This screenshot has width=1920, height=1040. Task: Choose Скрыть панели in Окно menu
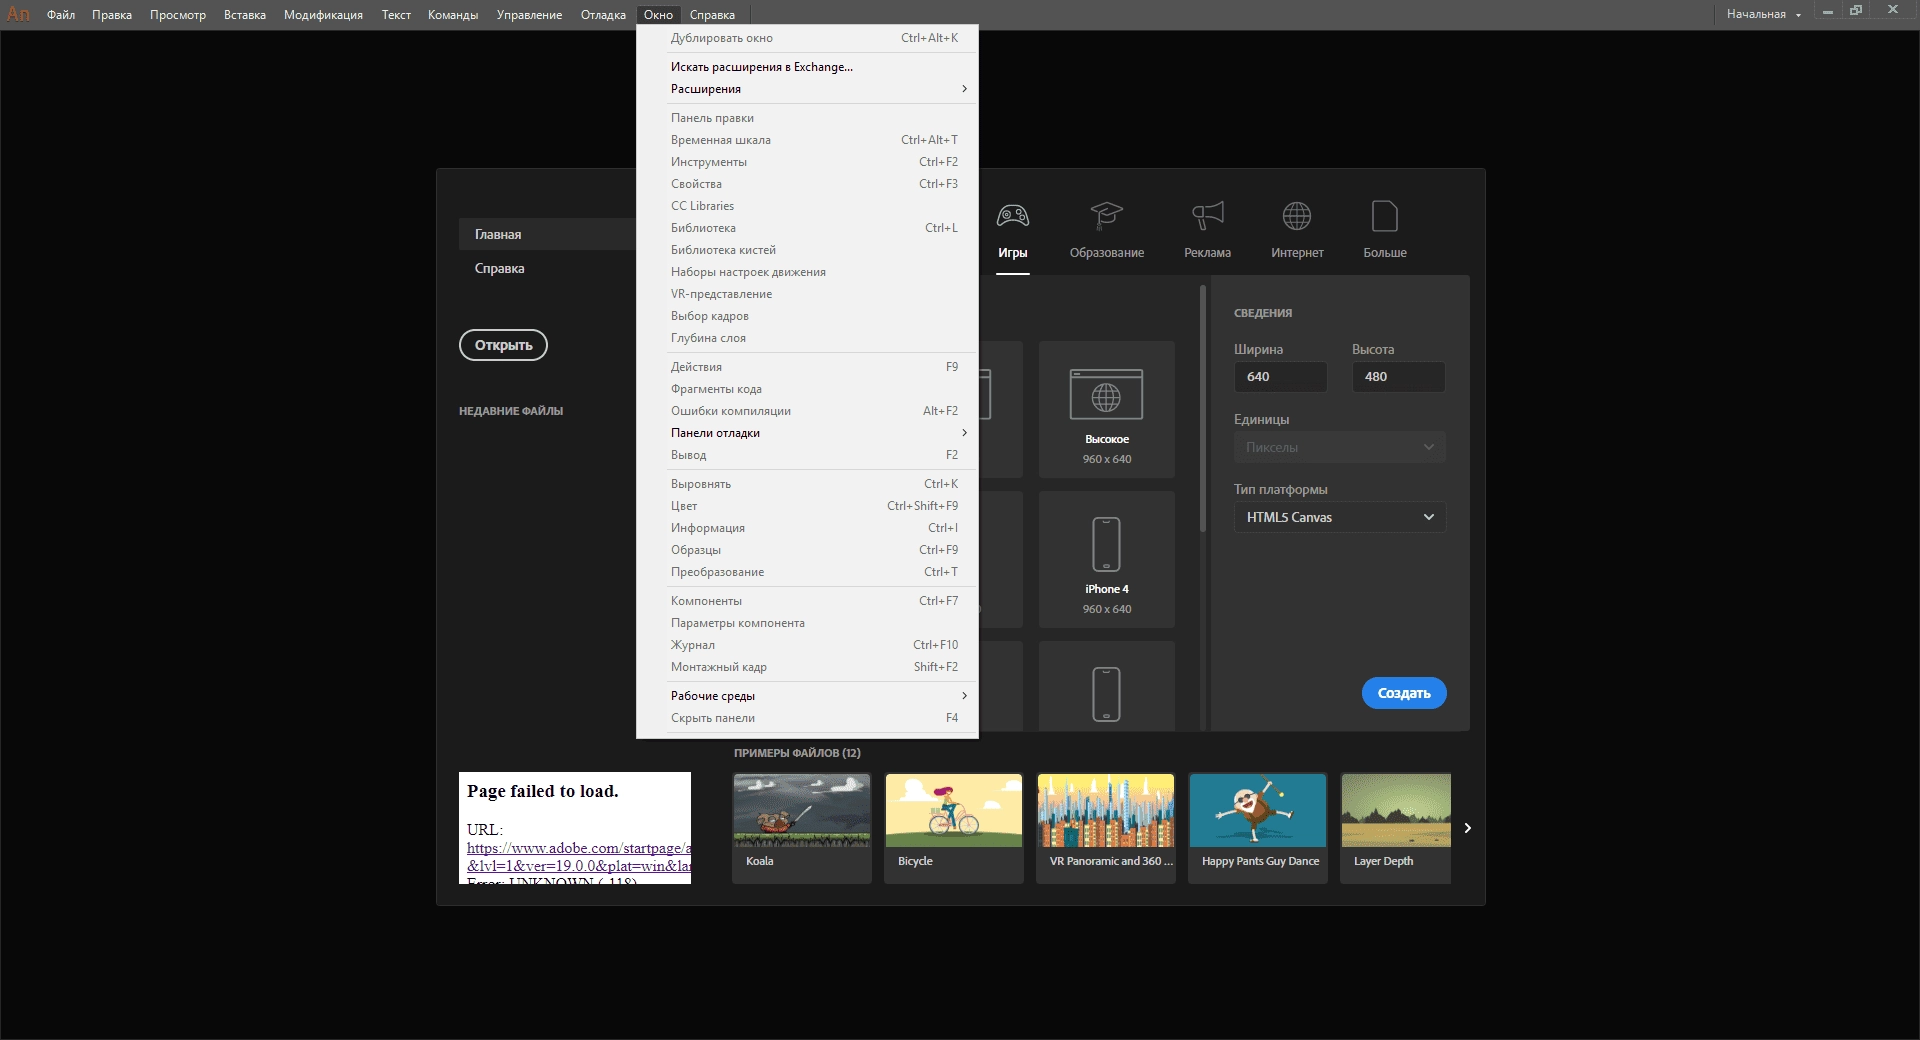coord(807,718)
